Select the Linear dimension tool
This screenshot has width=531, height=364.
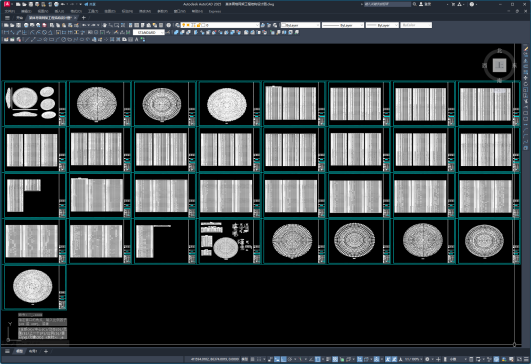pyautogui.click(x=6, y=32)
